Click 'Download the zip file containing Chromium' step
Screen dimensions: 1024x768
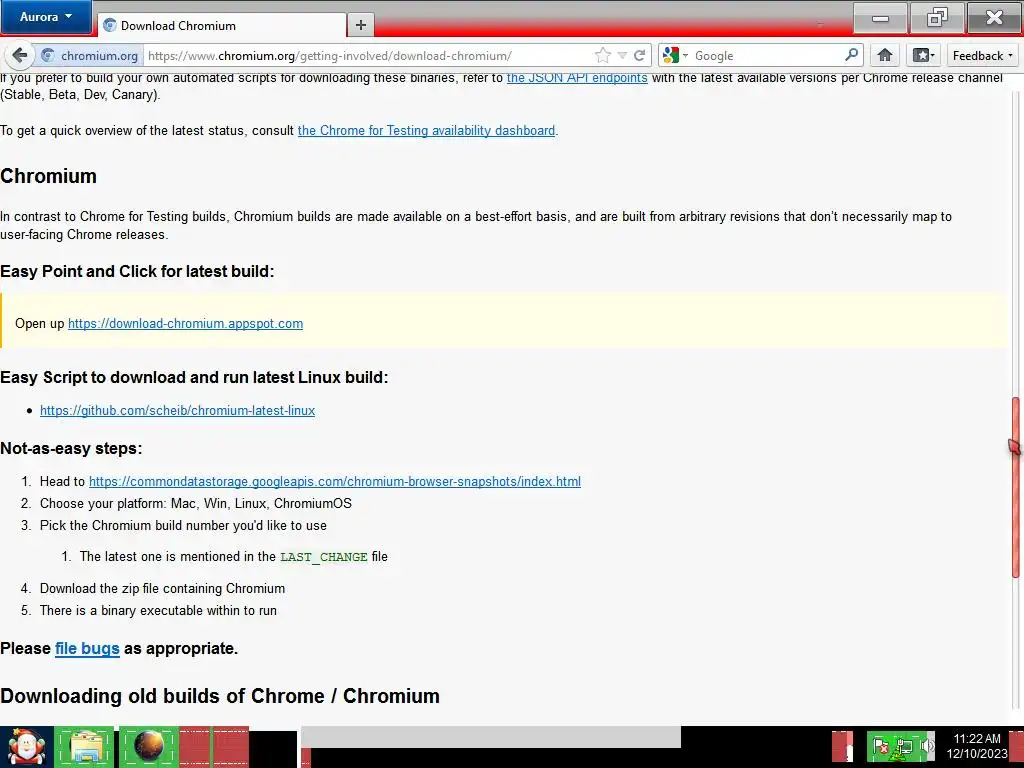coord(163,588)
